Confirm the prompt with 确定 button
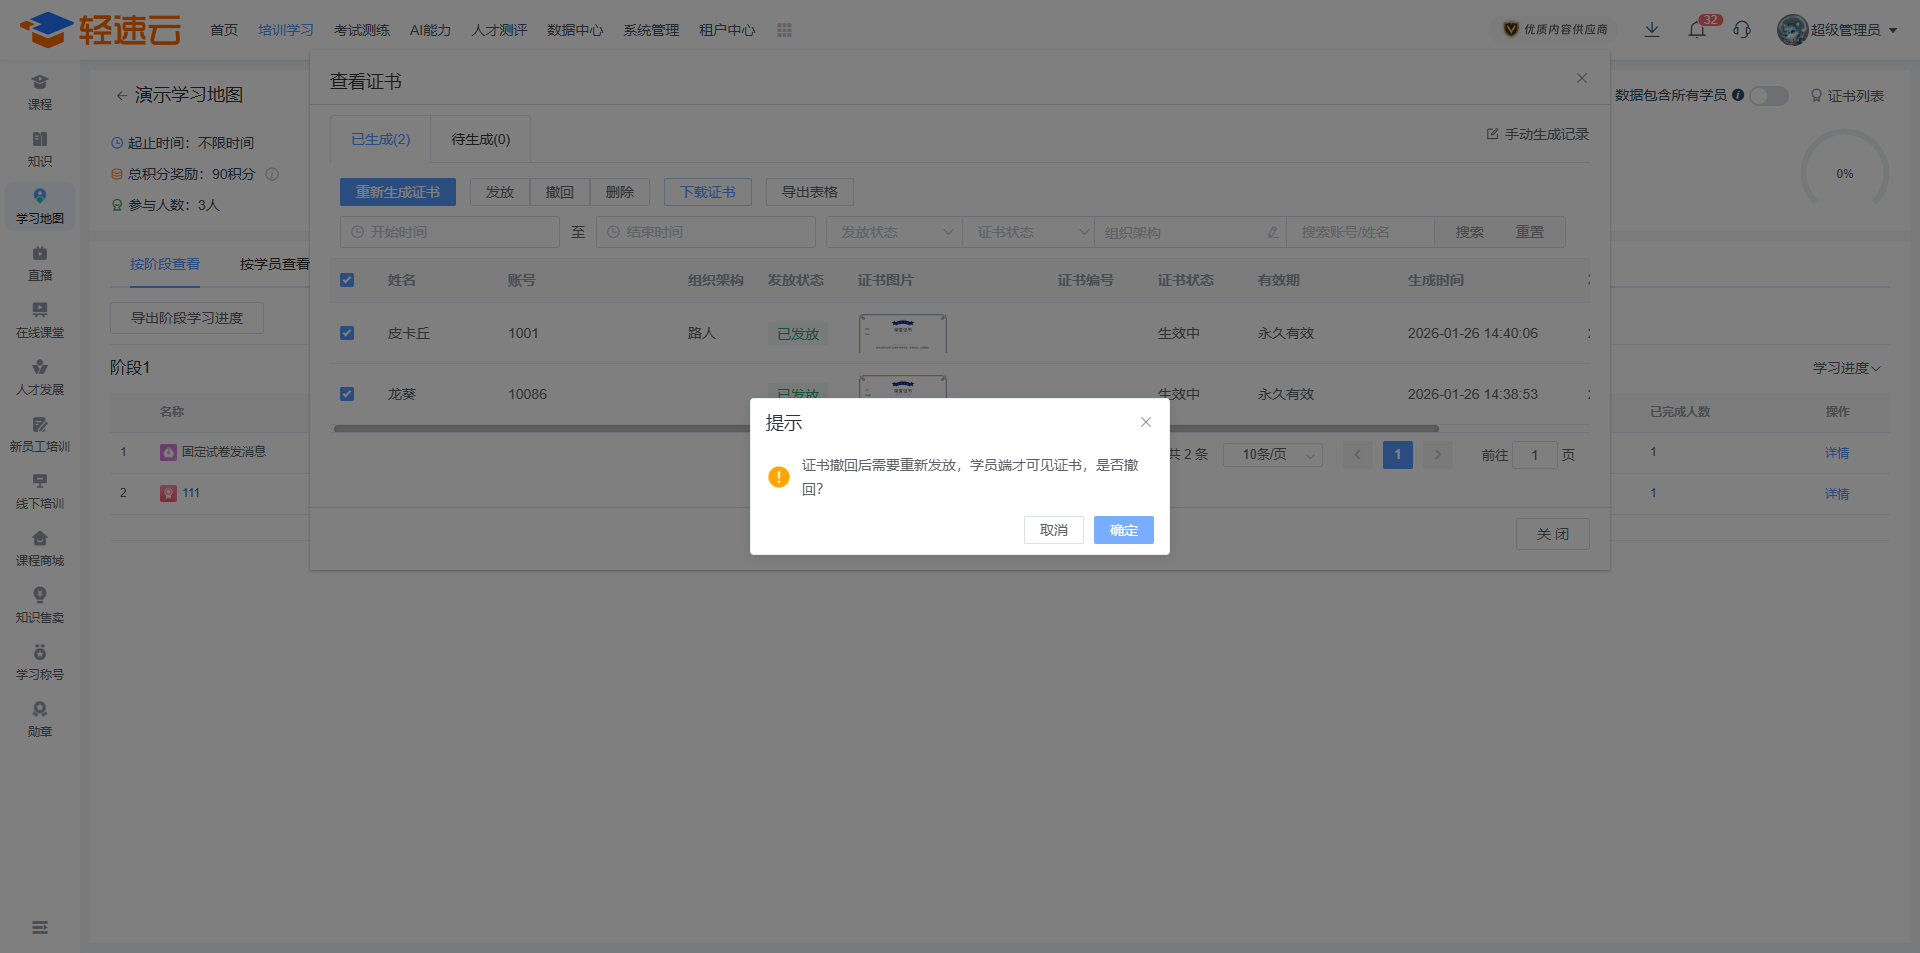The height and width of the screenshot is (953, 1920). [x=1123, y=530]
